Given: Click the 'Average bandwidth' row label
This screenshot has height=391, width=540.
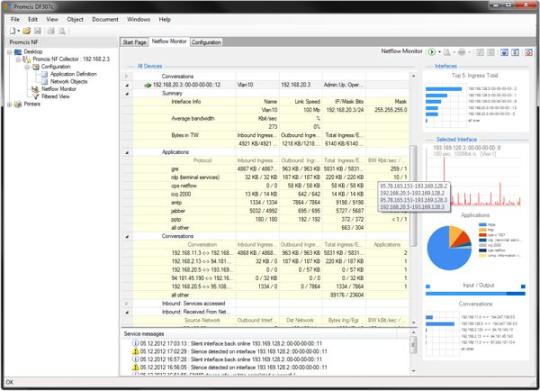Looking at the screenshot, I should (193, 119).
